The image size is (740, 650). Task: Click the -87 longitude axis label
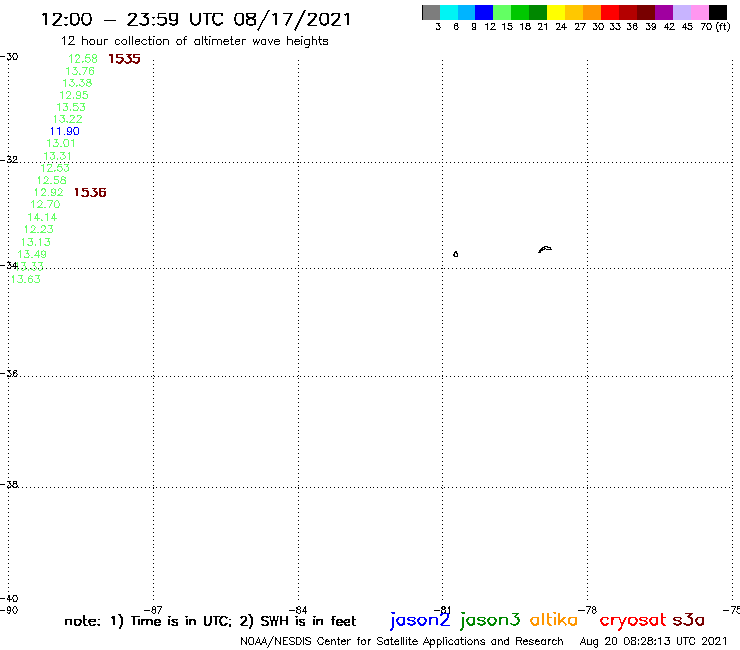(x=153, y=610)
